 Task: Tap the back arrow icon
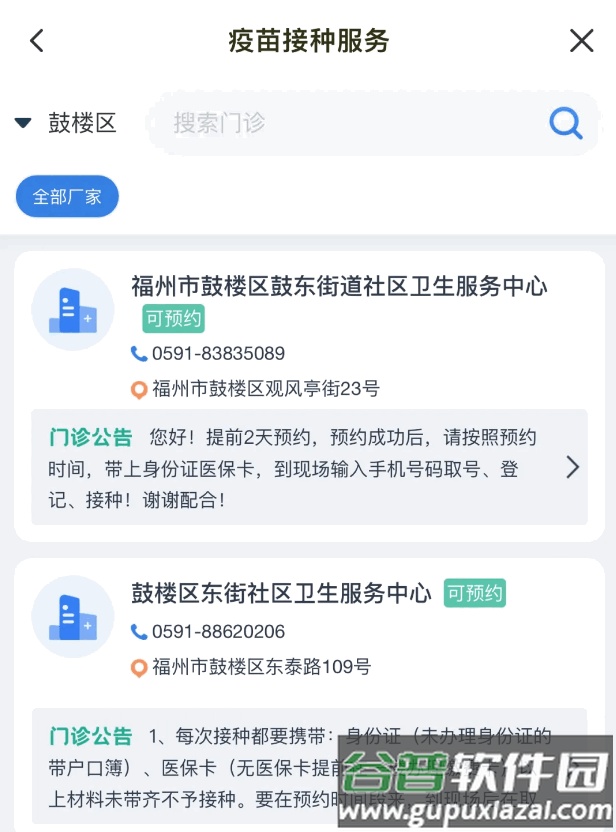37,41
